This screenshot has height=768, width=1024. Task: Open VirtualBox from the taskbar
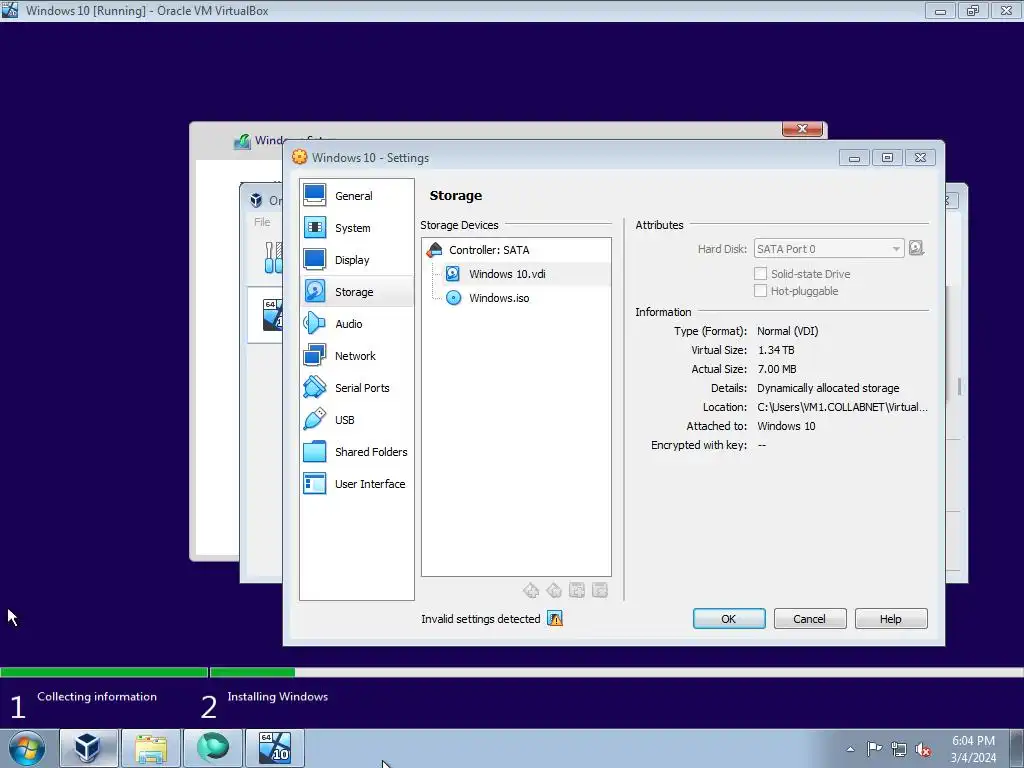89,748
